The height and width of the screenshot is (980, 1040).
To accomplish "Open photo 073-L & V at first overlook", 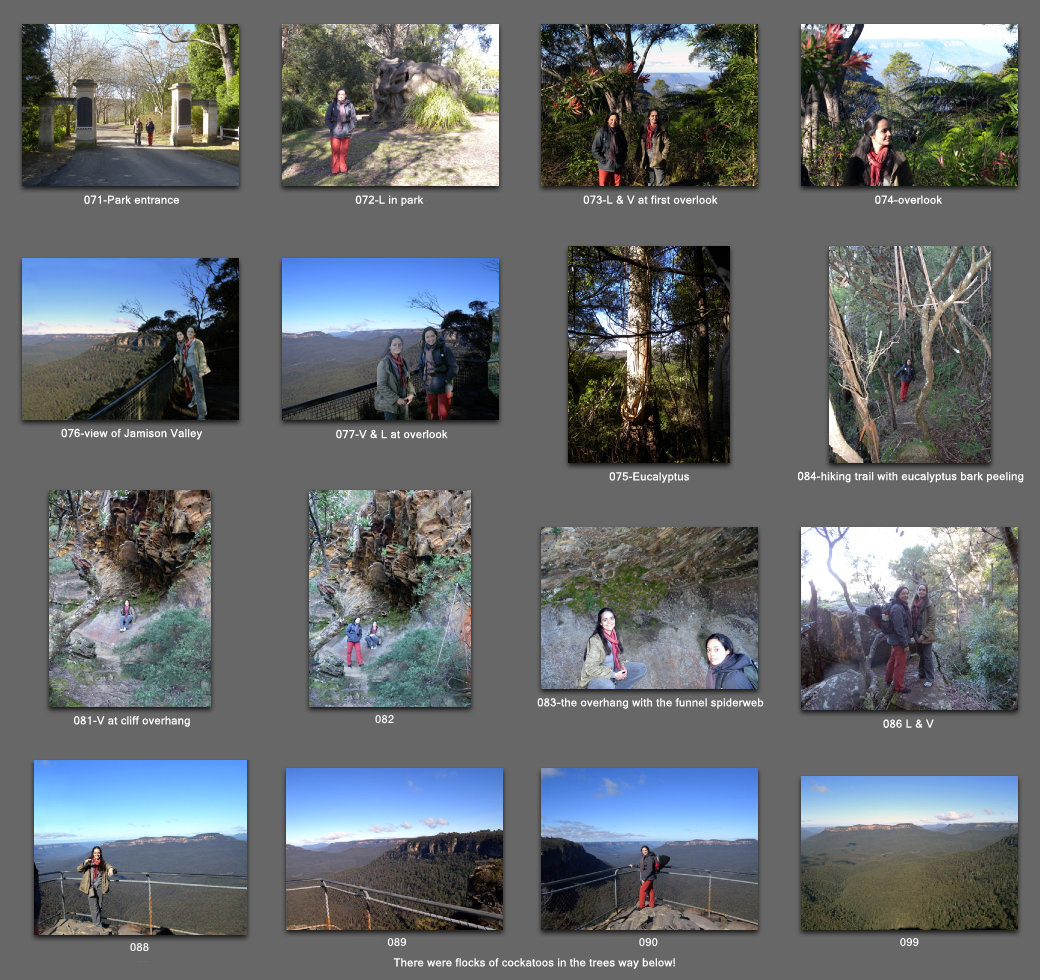I will coord(649,105).
